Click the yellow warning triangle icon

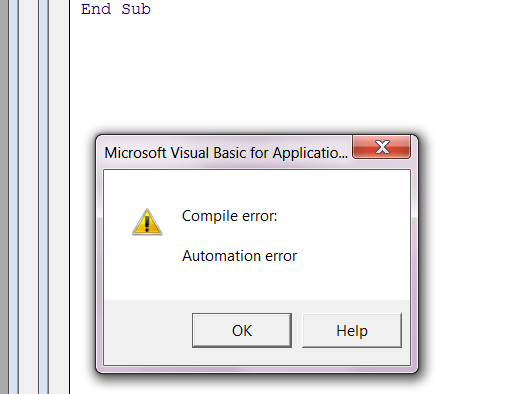[x=147, y=222]
